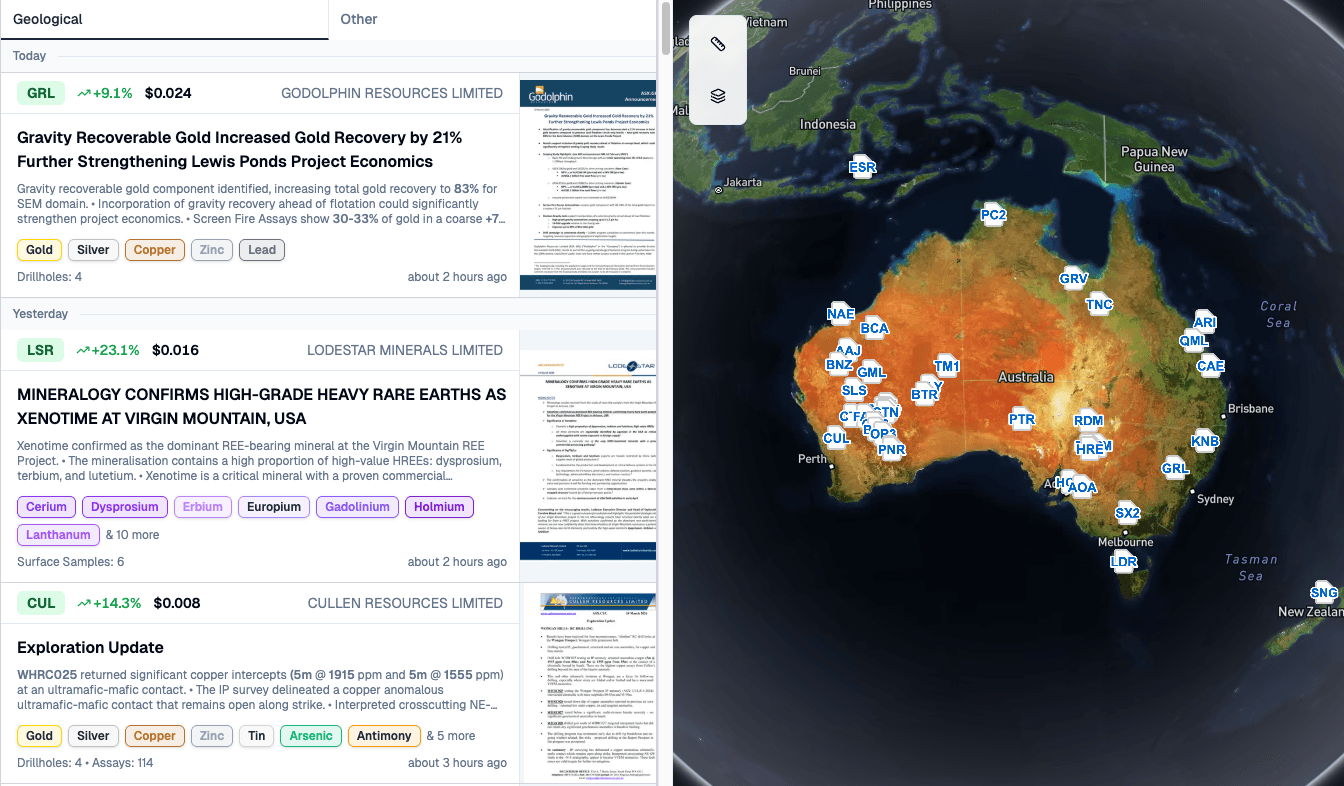The image size is (1344, 786).
Task: Select the KNB map marker
Action: 1205,441
